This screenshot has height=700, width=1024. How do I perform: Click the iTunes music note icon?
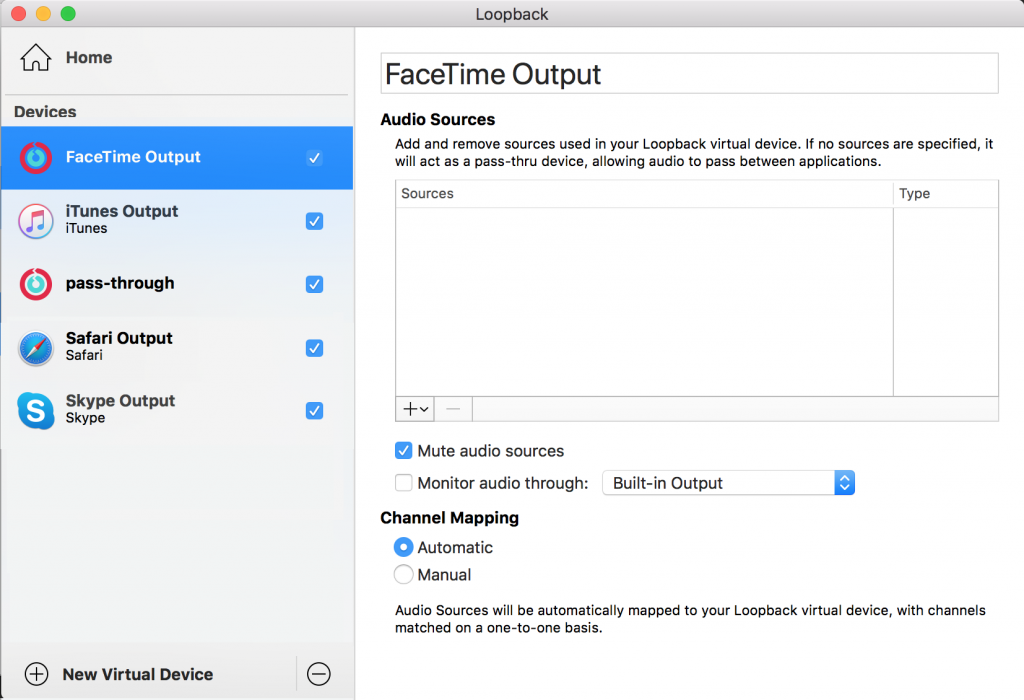click(35, 221)
